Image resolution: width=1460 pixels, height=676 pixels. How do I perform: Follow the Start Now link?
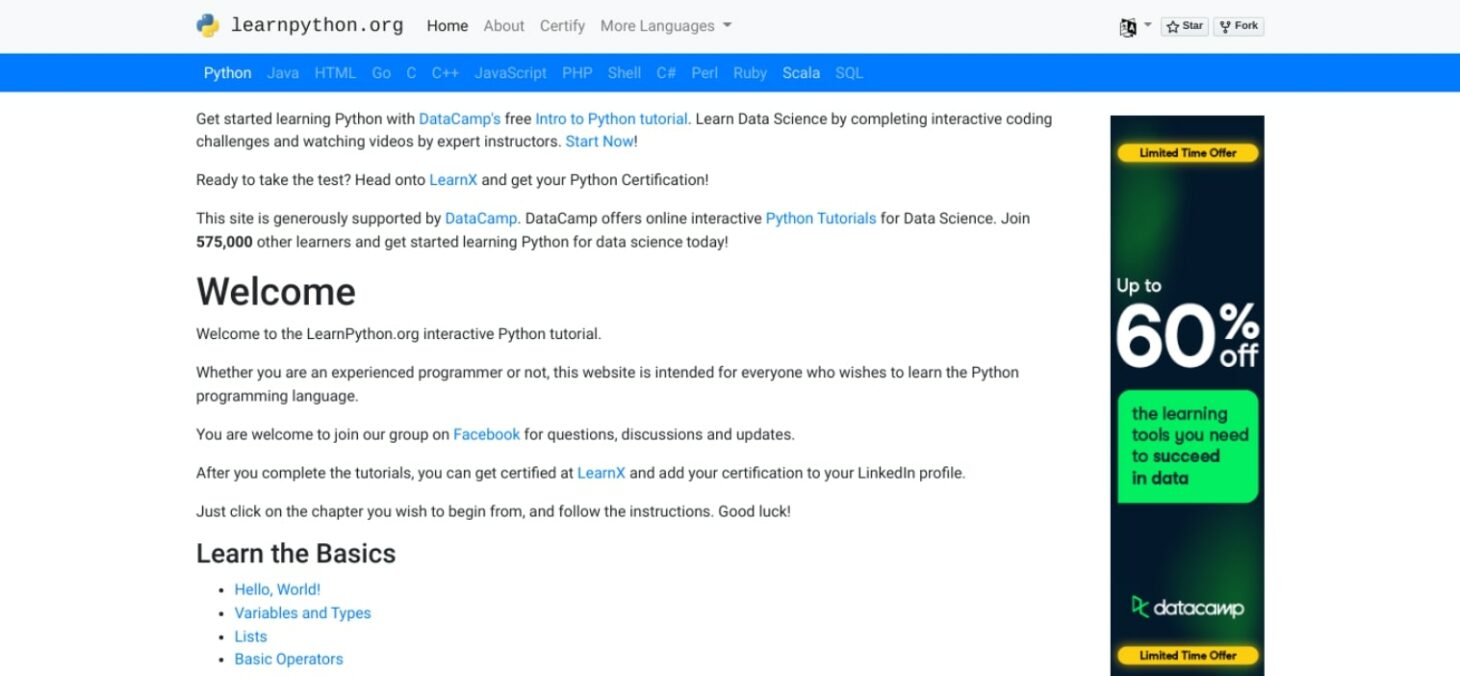(599, 142)
